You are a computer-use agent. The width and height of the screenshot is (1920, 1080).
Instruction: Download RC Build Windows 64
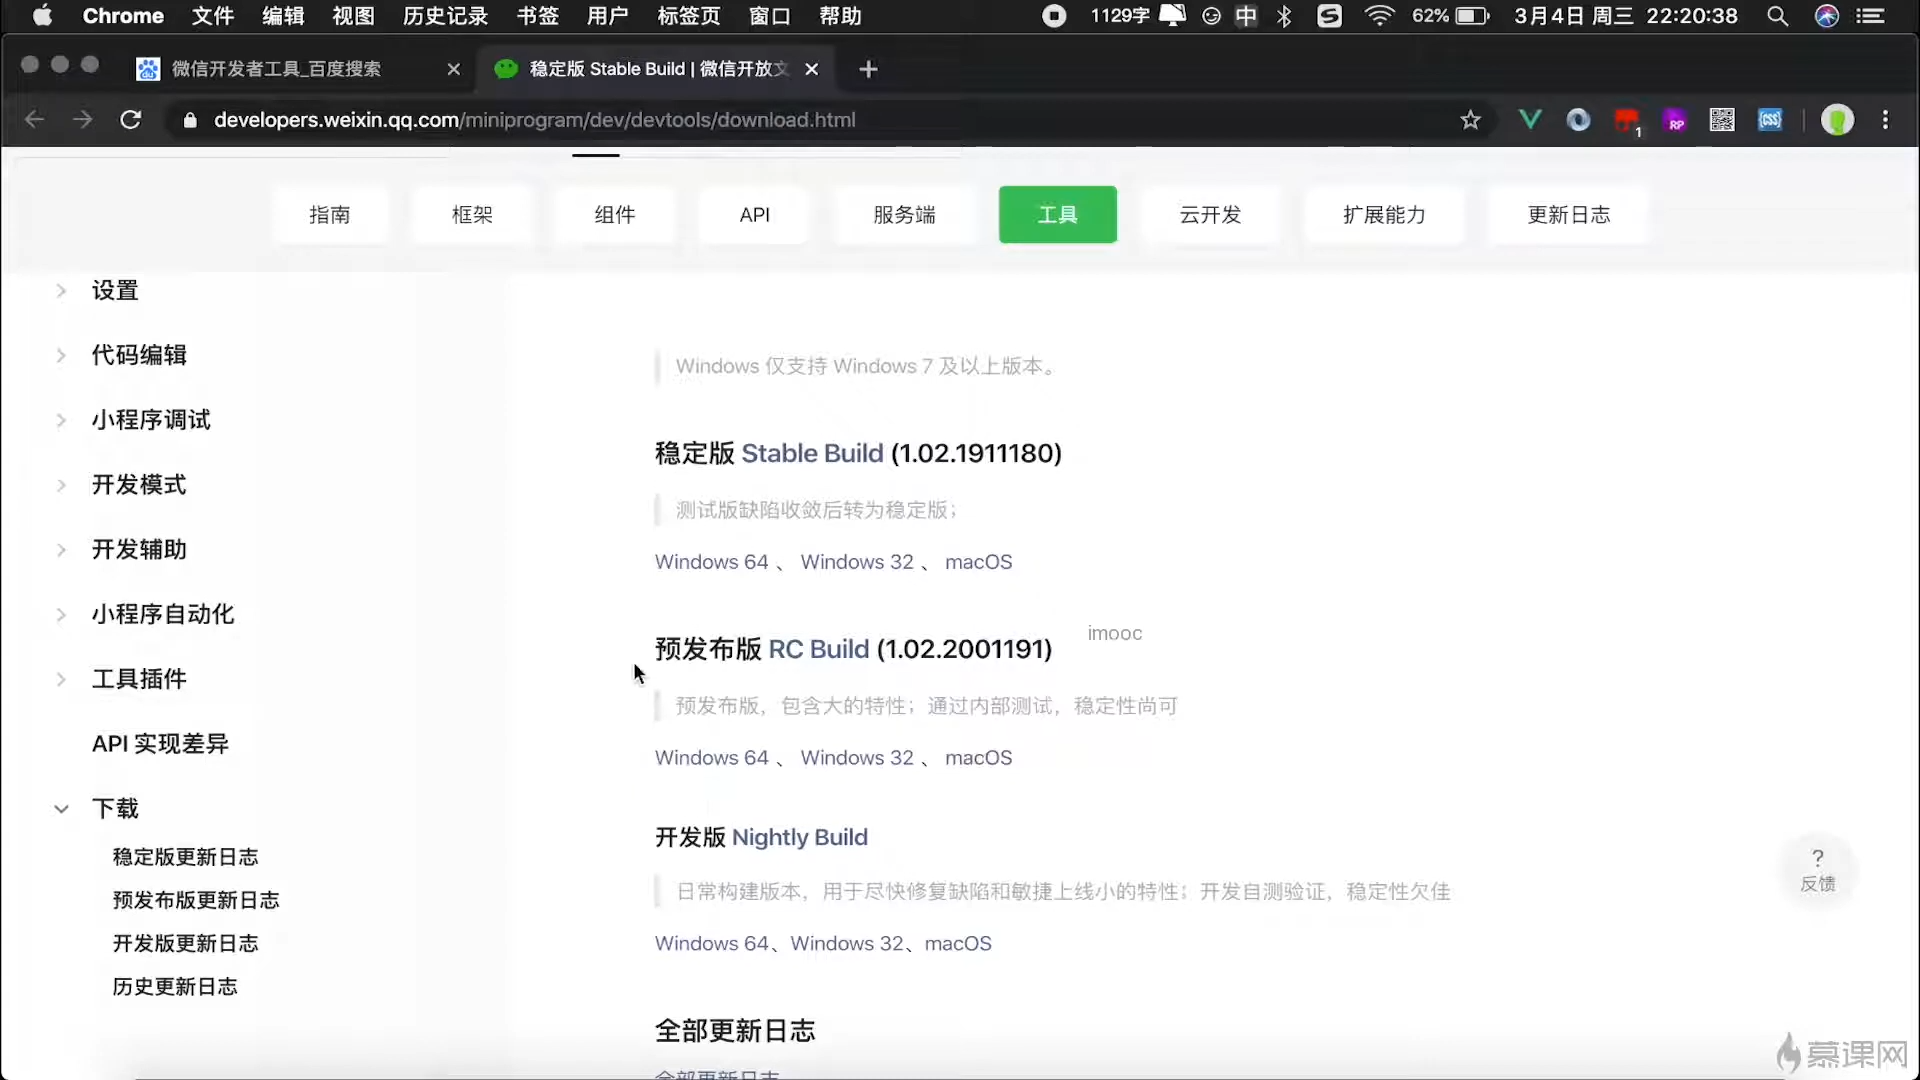tap(711, 758)
